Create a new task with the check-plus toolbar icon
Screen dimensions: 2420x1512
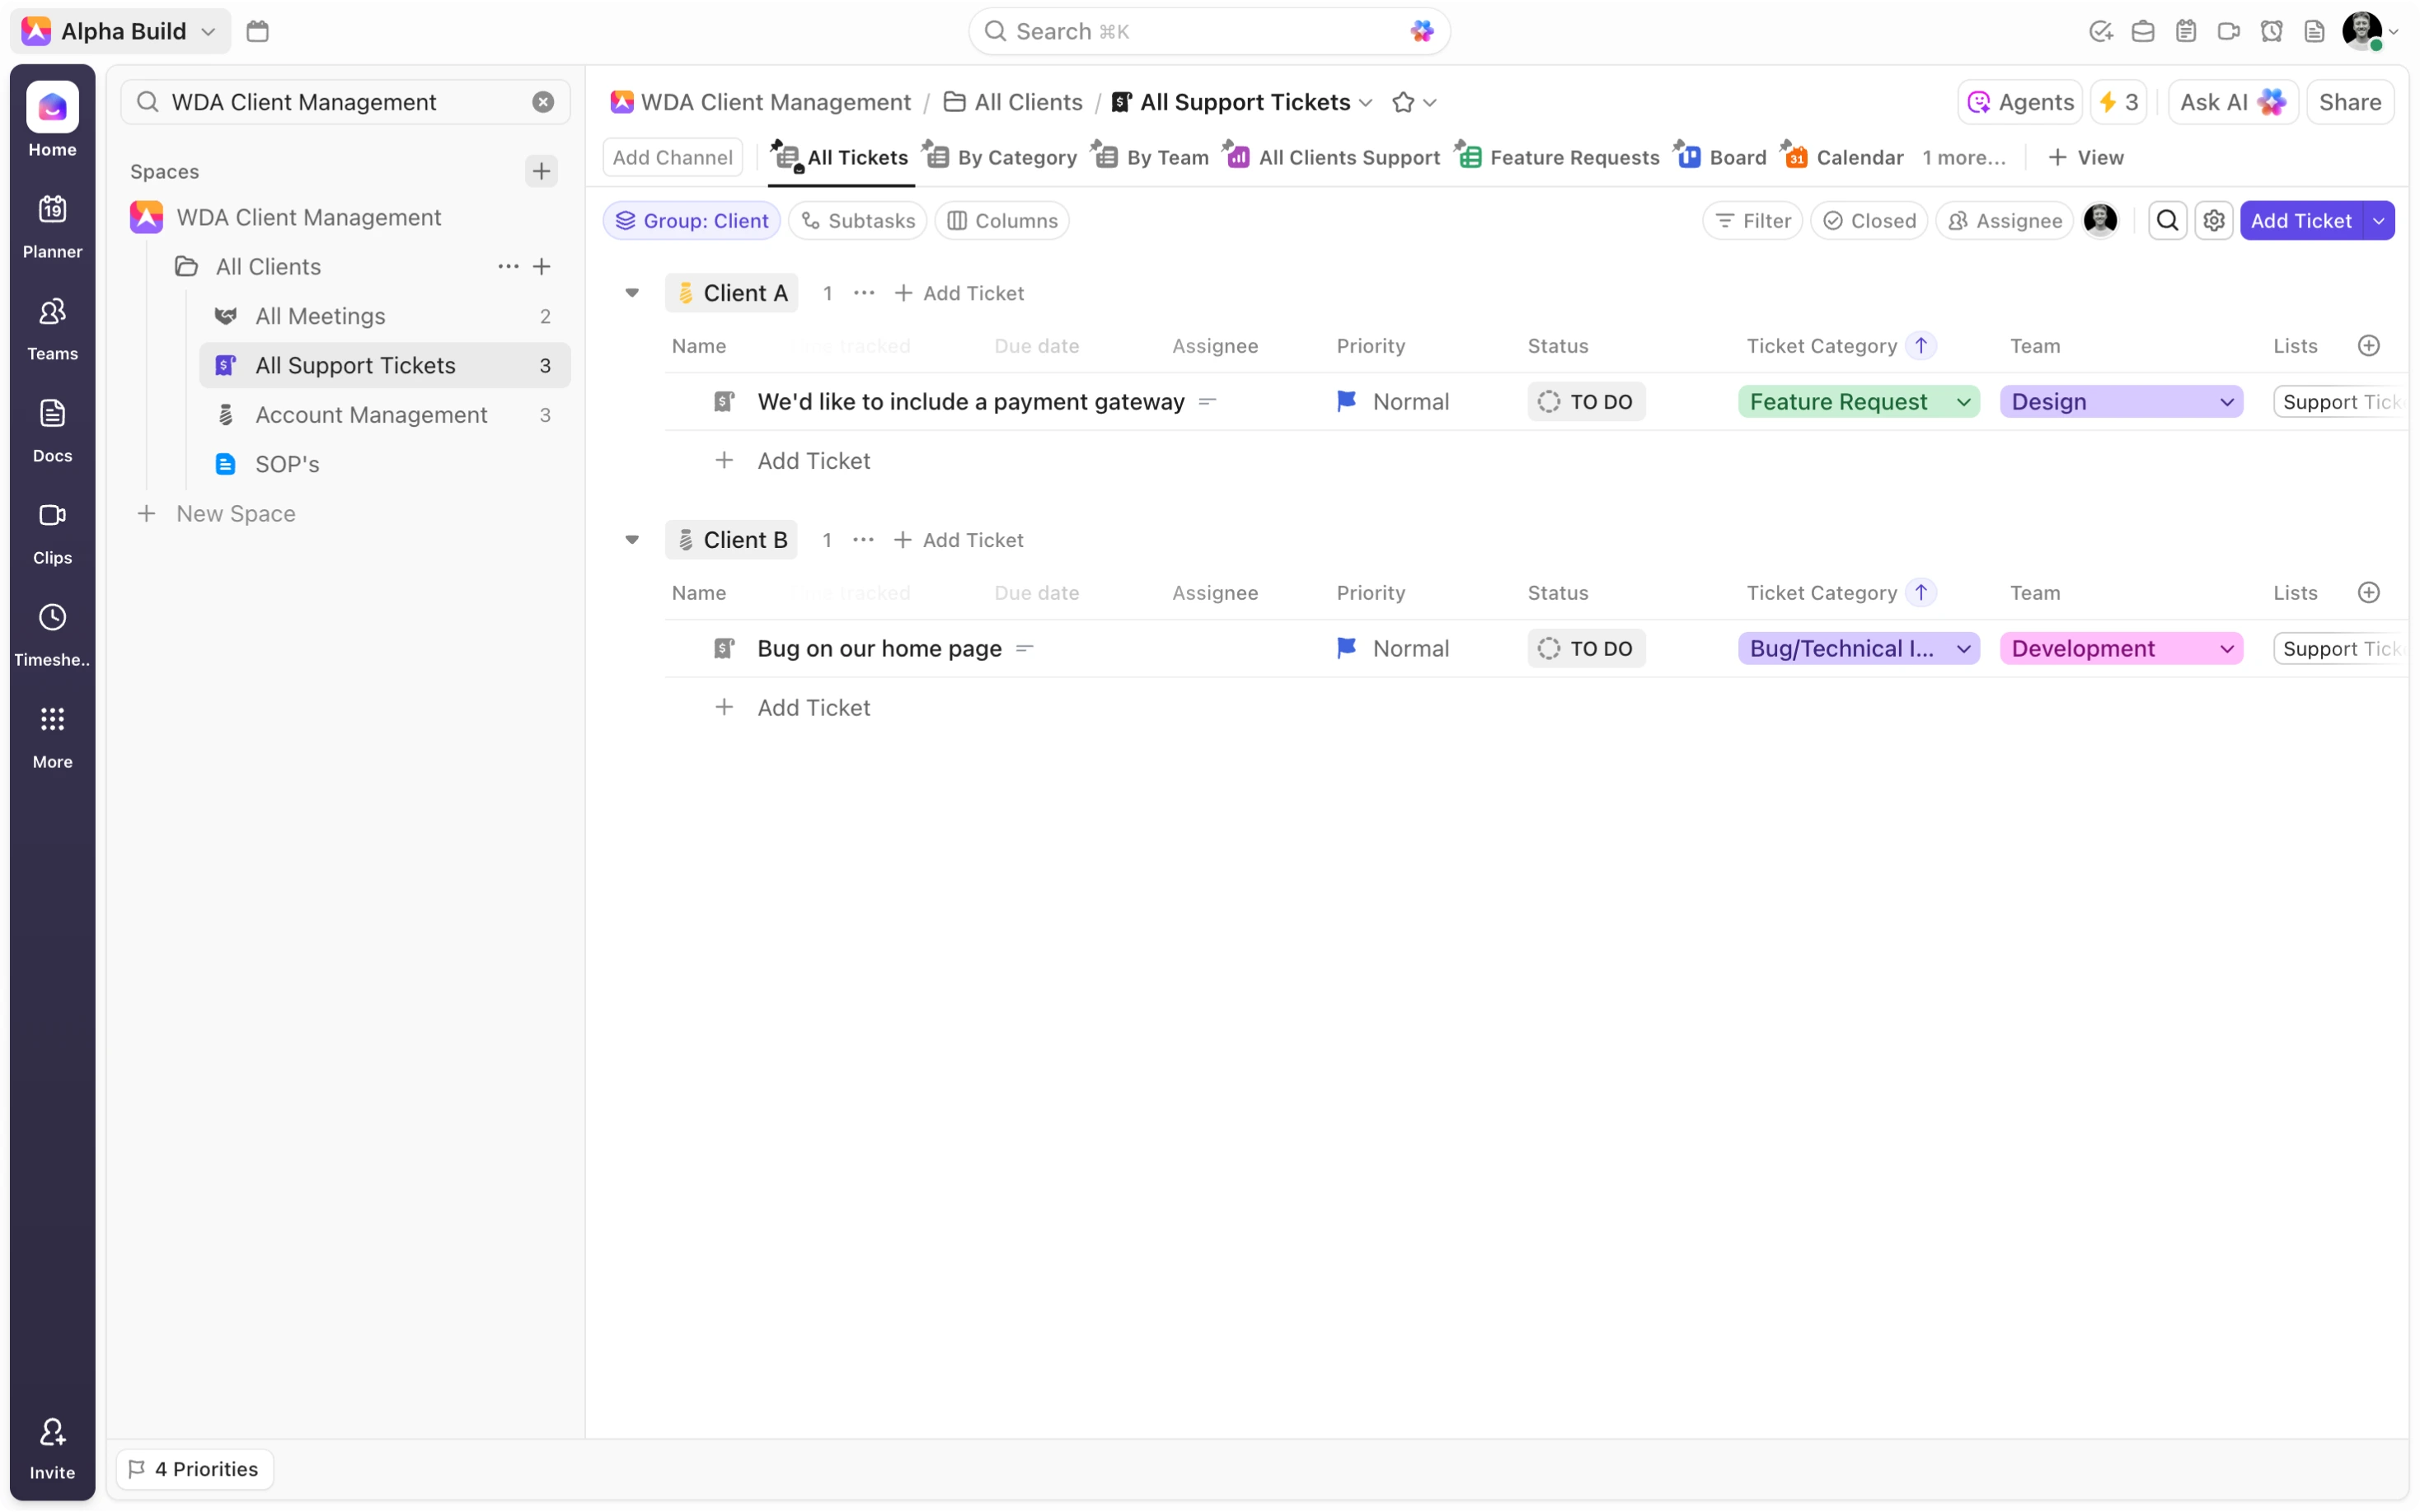pyautogui.click(x=2100, y=31)
